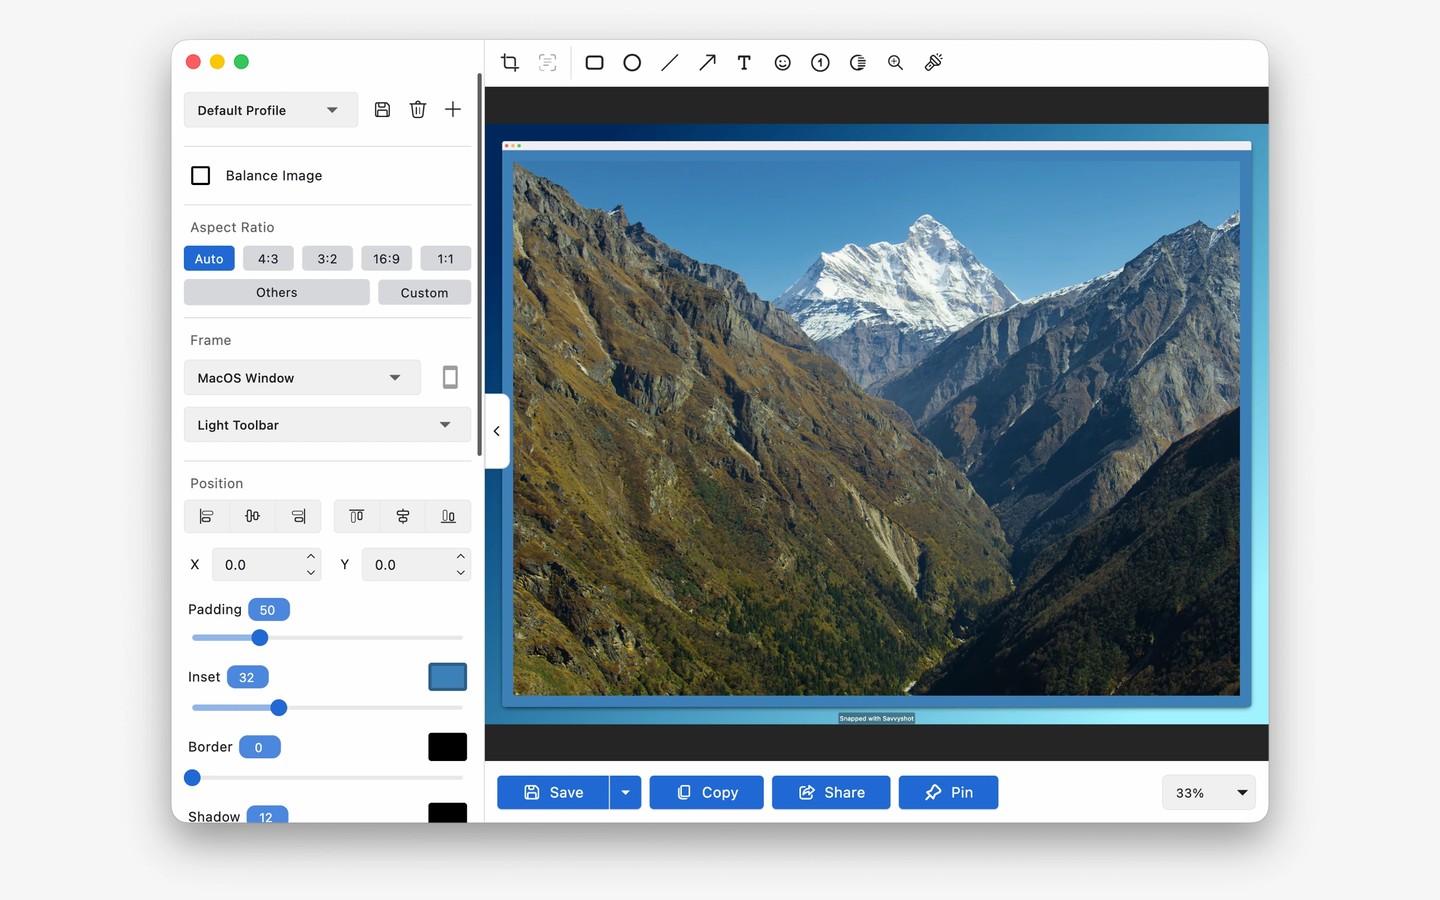
Task: Click the Copy button
Action: [x=707, y=793]
